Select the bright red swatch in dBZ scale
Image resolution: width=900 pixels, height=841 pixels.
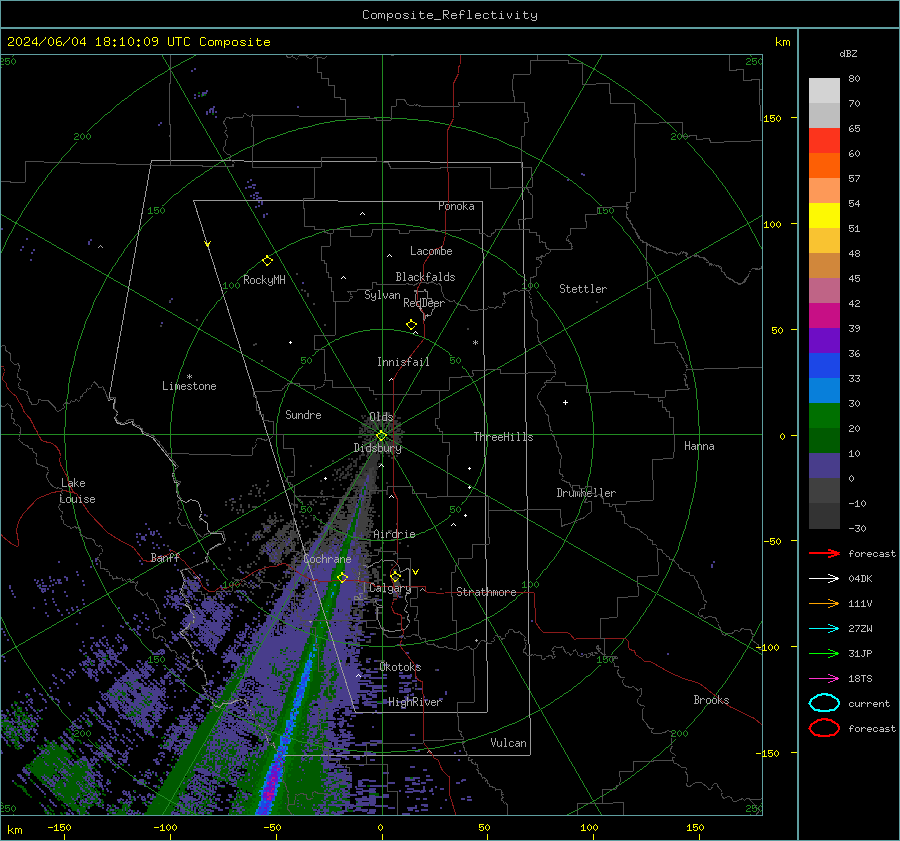point(824,141)
